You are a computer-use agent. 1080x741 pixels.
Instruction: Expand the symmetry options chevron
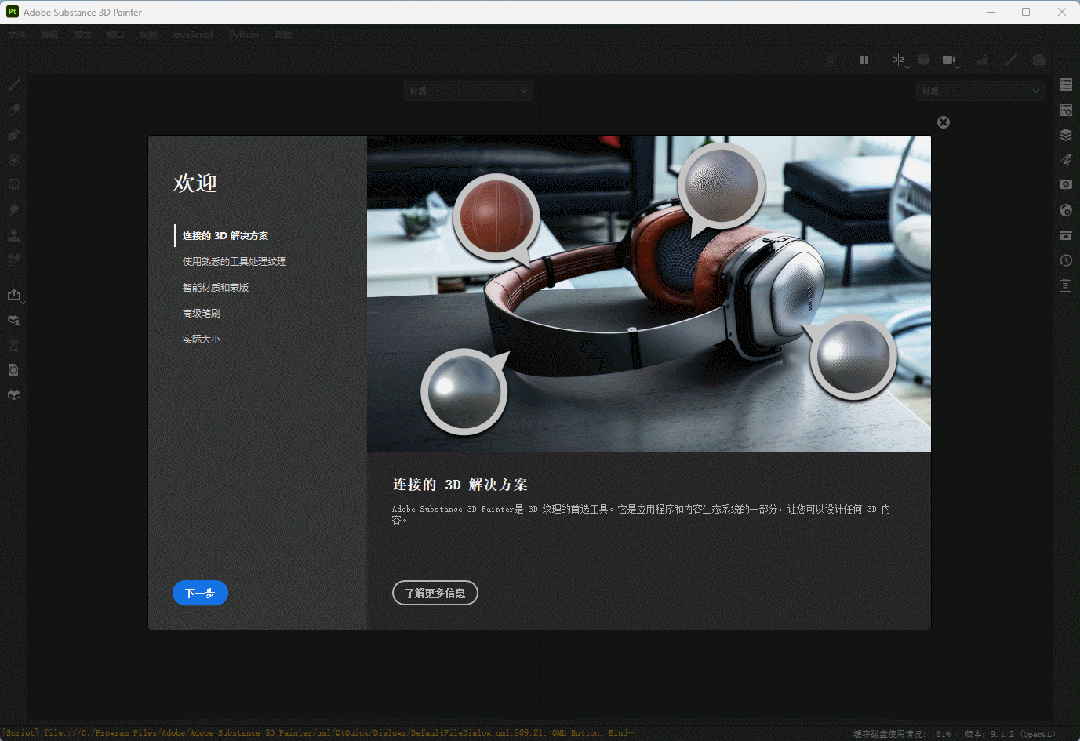click(x=907, y=67)
